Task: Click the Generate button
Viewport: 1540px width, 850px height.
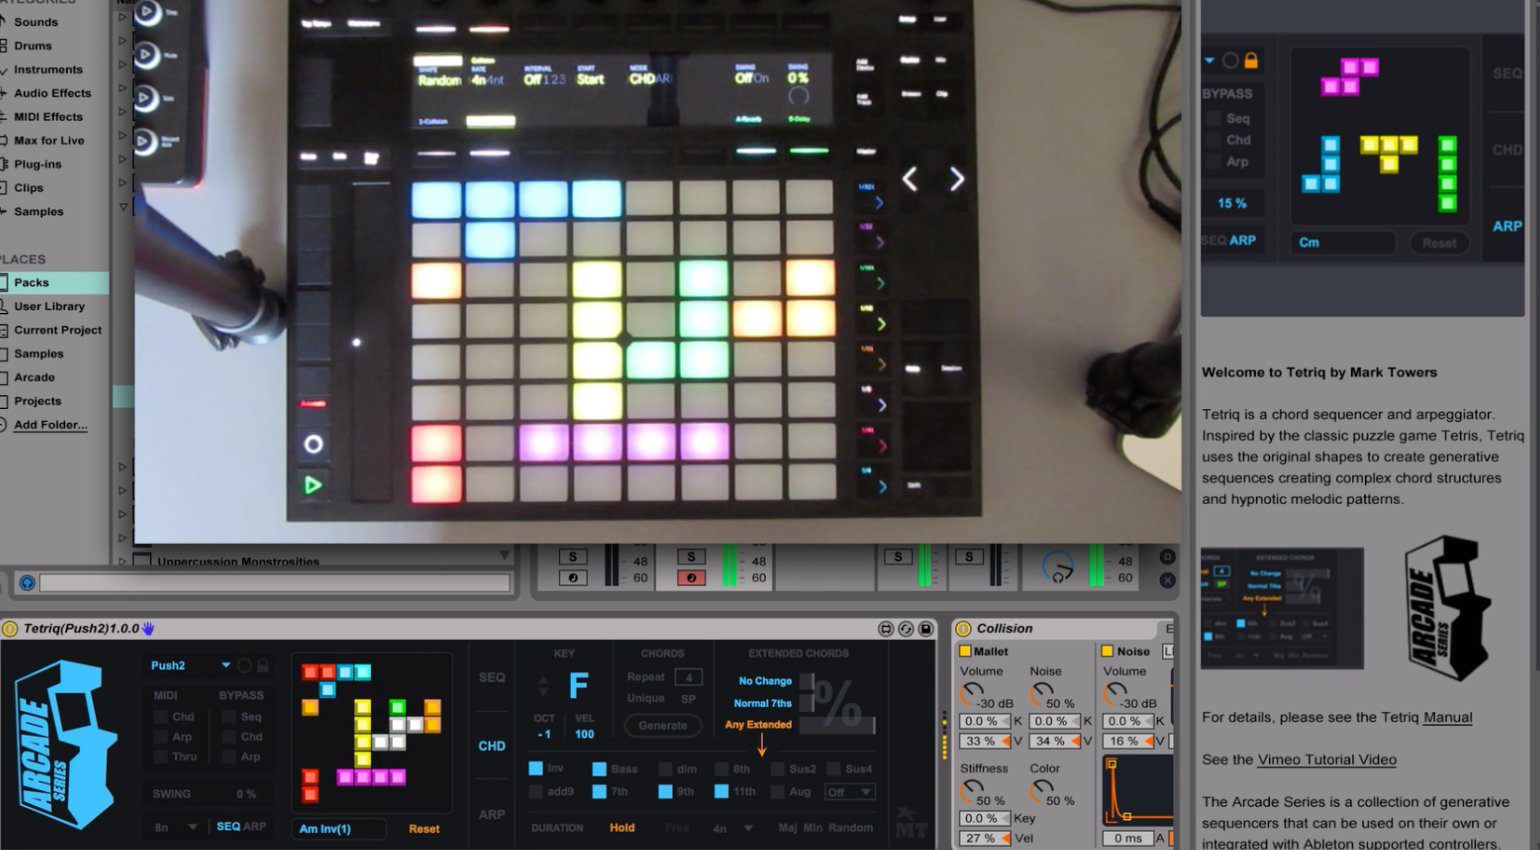Action: click(663, 726)
